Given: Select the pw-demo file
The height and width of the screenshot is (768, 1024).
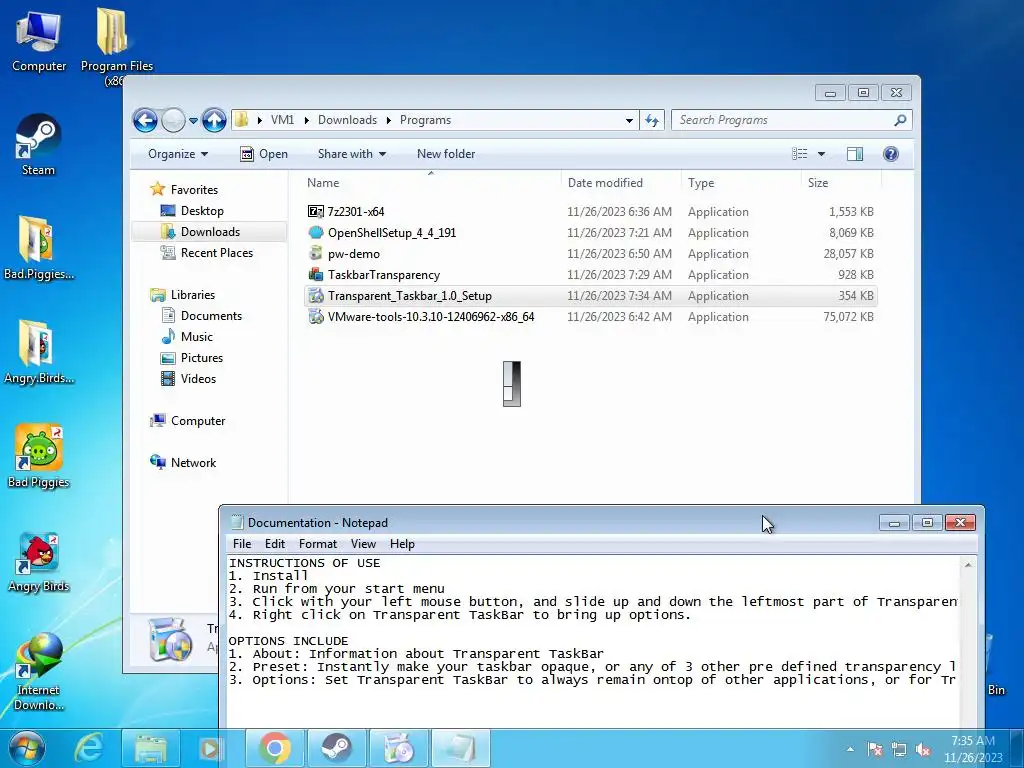Looking at the screenshot, I should click(590, 253).
